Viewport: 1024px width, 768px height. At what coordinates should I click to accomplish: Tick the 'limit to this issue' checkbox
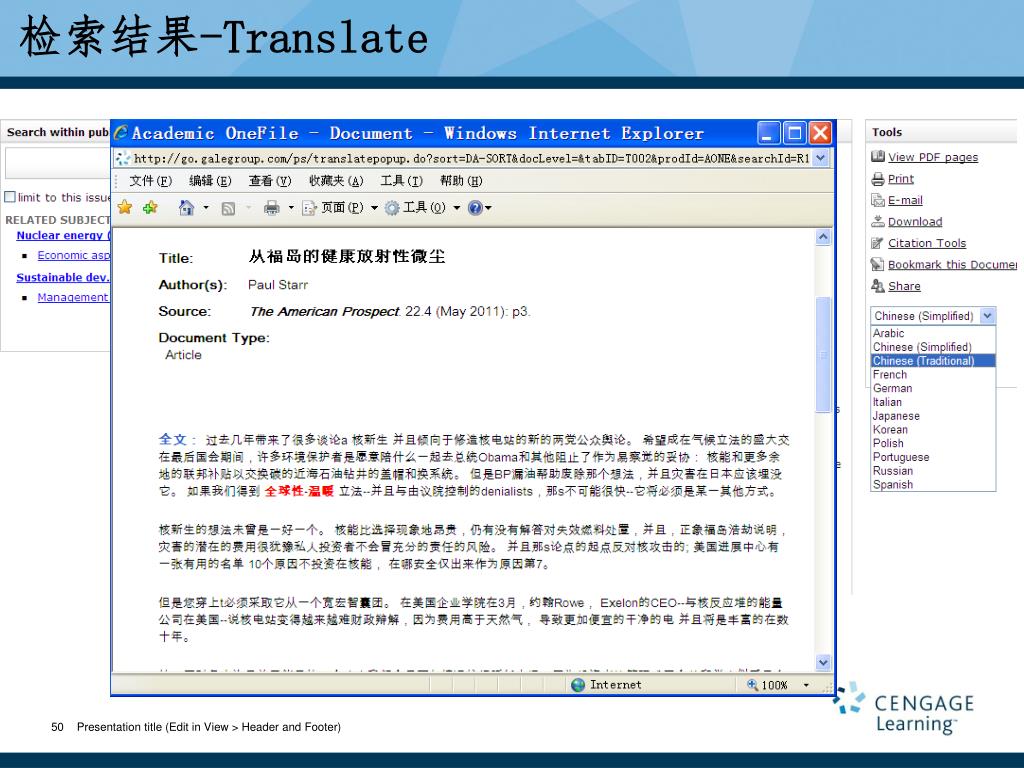[10, 197]
